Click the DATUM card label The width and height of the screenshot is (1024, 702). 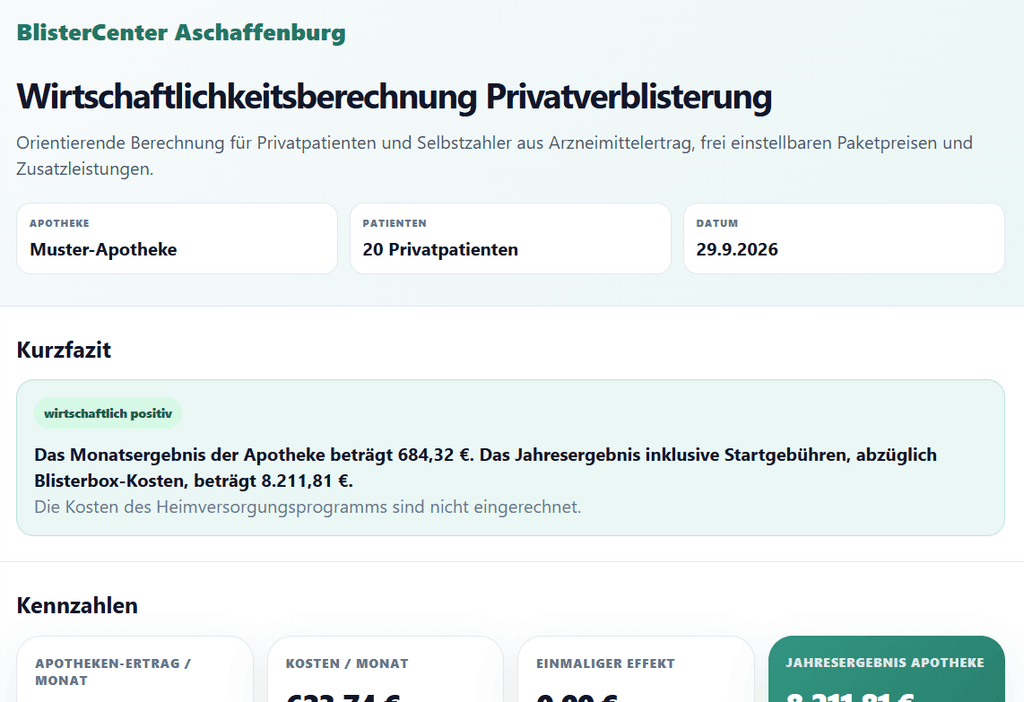(717, 223)
